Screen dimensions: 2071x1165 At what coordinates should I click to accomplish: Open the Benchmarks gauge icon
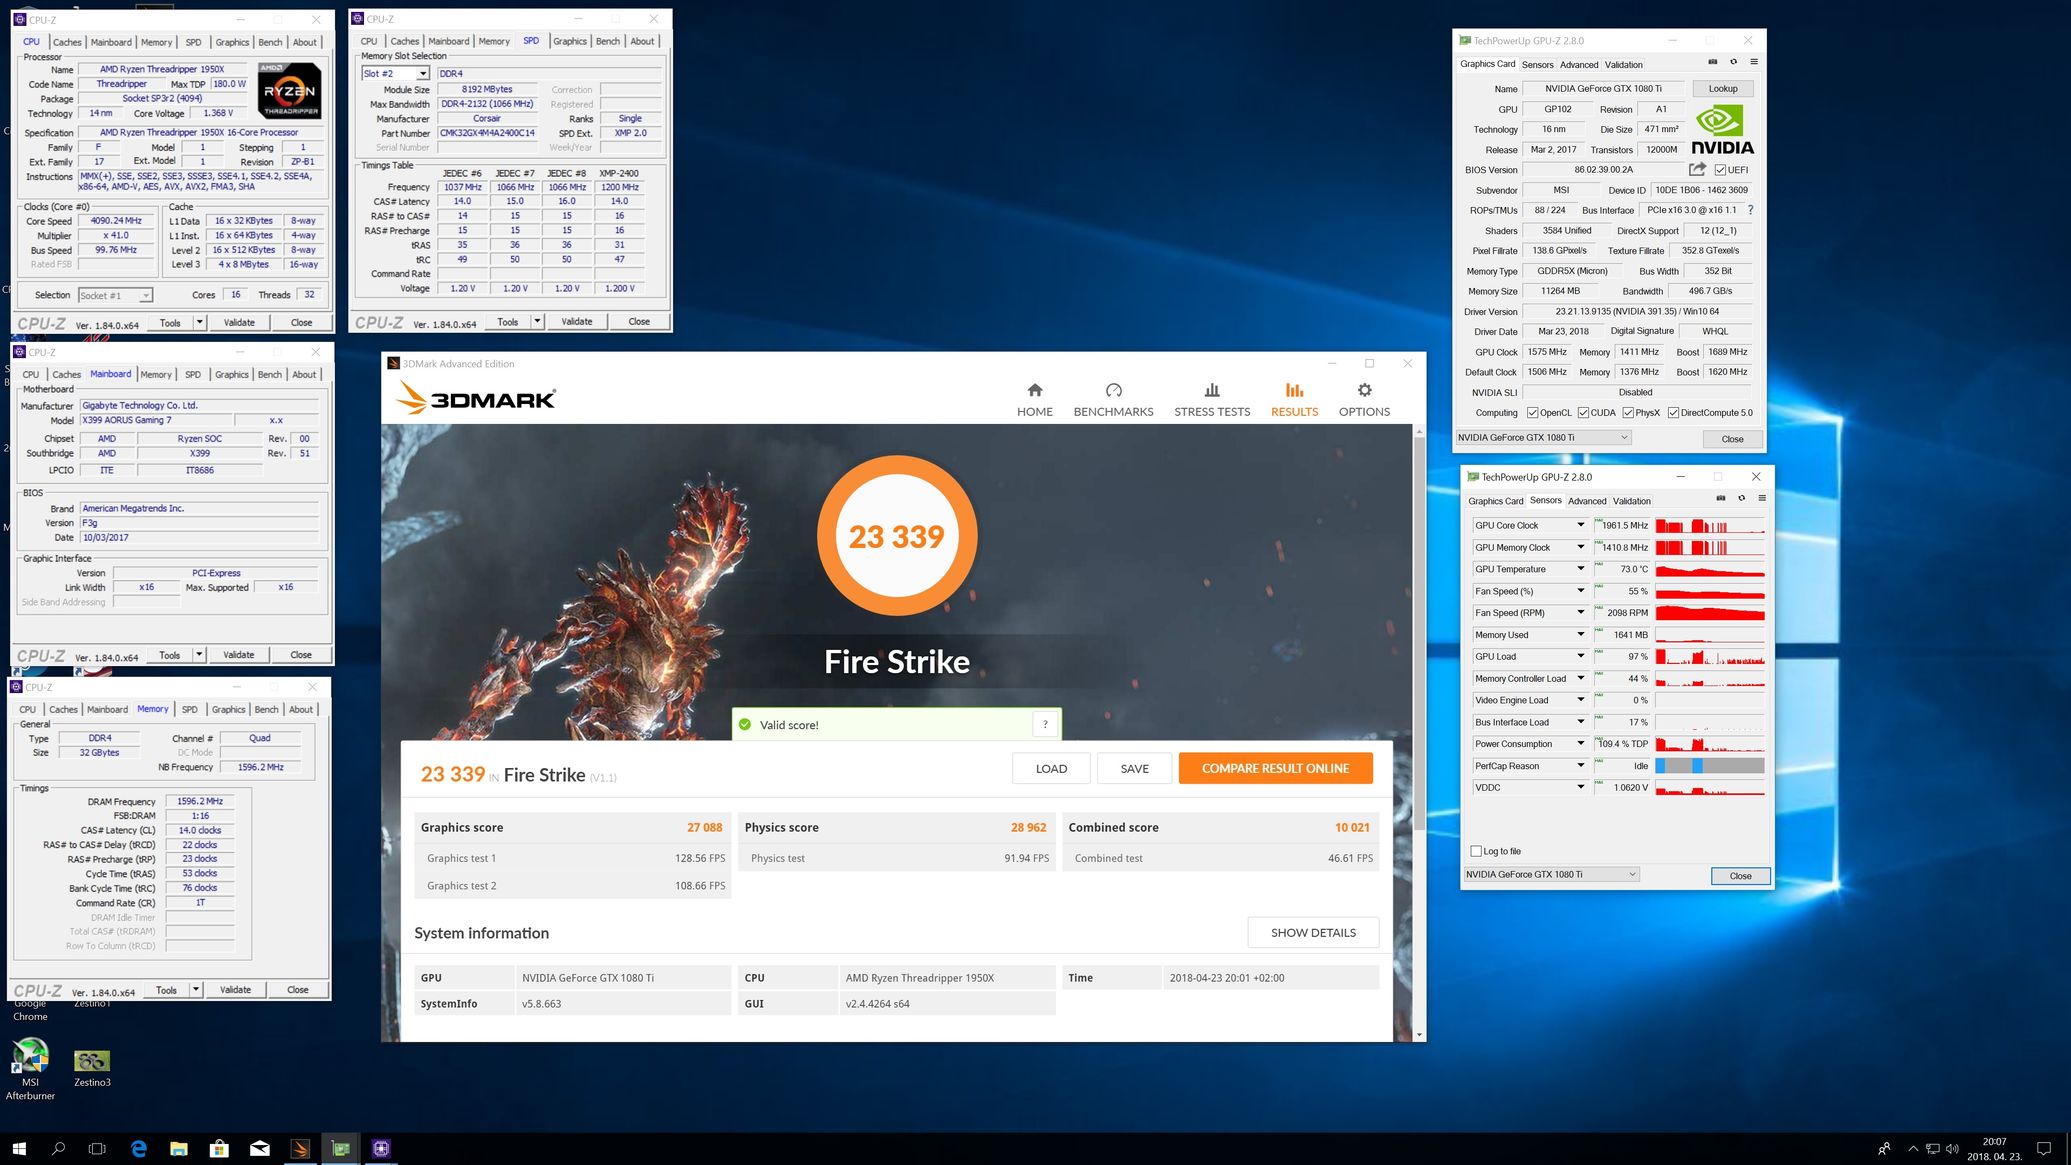pos(1113,391)
